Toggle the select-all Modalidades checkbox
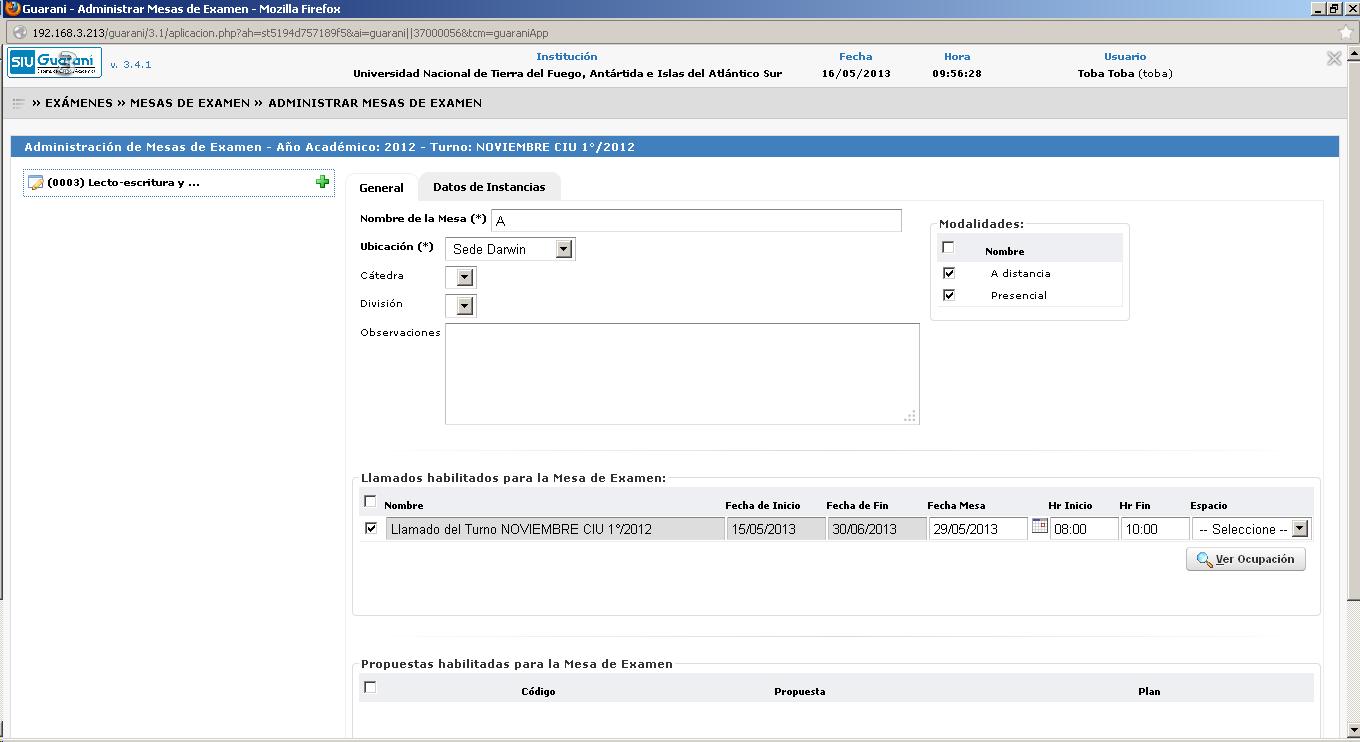 (948, 248)
